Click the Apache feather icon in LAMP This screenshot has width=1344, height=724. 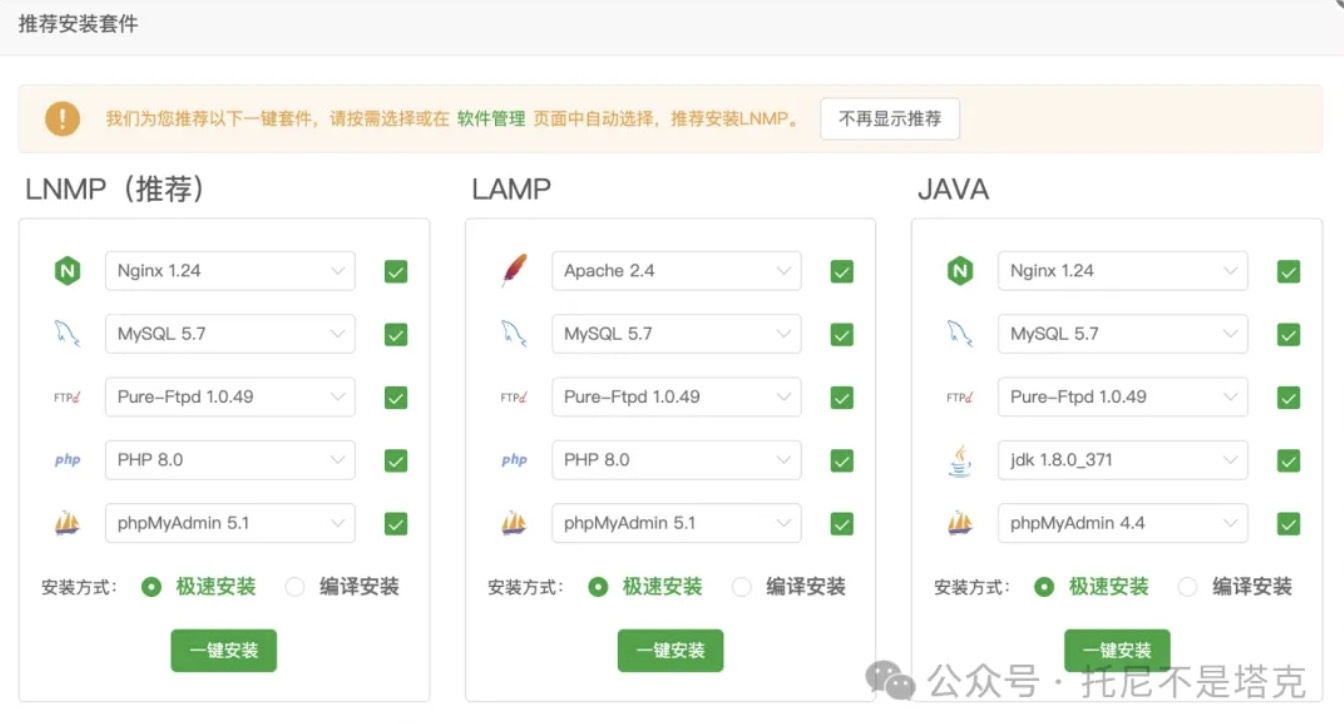click(x=514, y=271)
